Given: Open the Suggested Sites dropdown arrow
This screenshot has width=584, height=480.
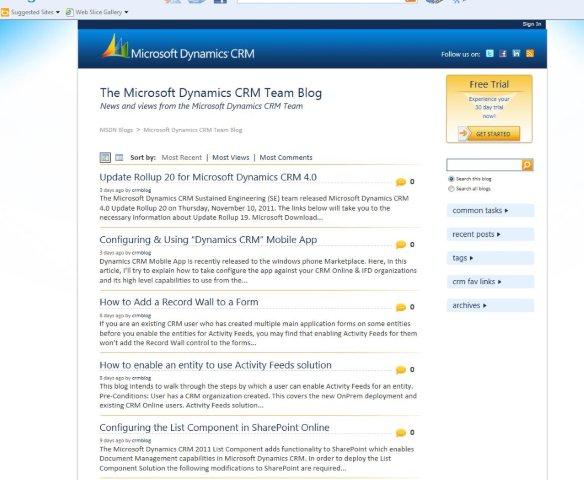Looking at the screenshot, I should (58, 12).
